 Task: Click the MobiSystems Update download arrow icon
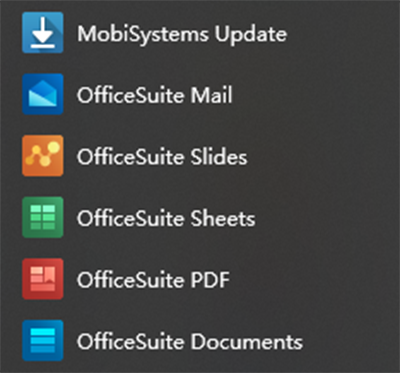pos(43,33)
